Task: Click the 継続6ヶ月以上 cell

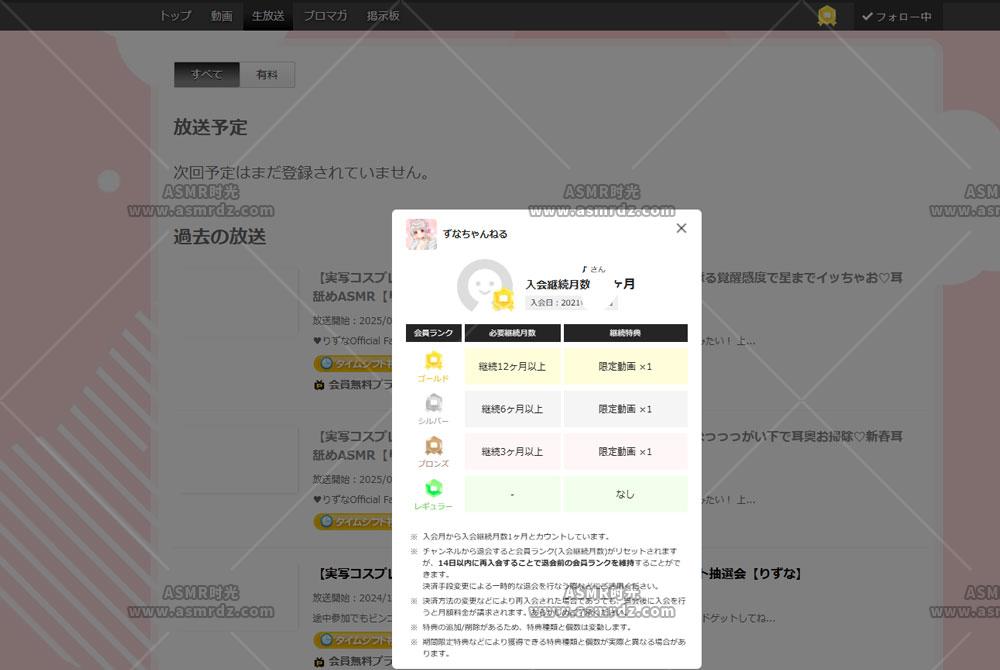Action: pyautogui.click(x=512, y=409)
